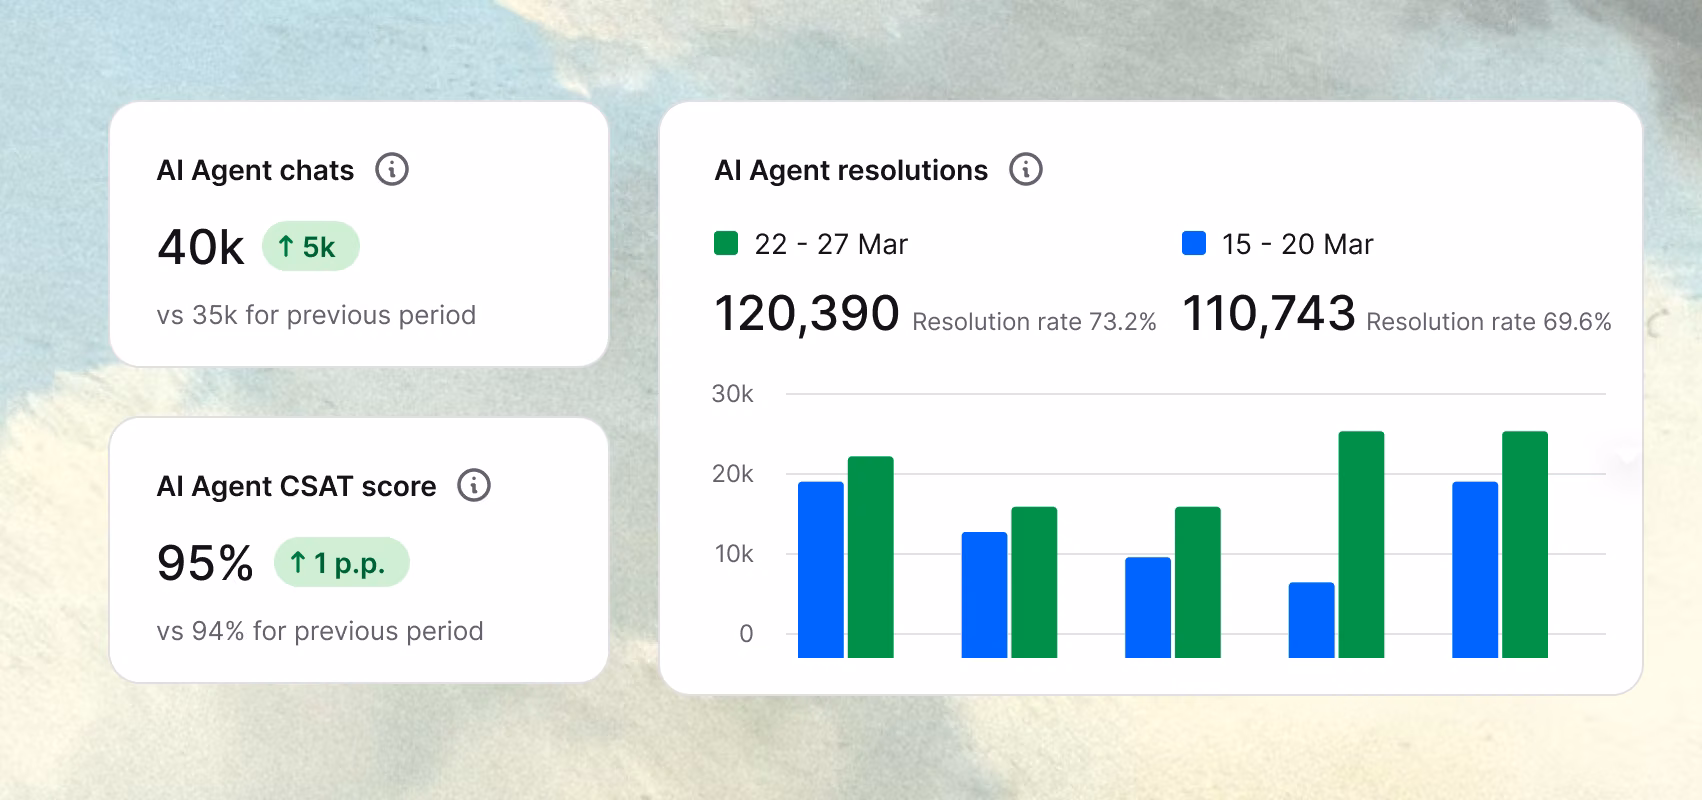
Task: Click the AI Agent chats title
Action: pos(255,170)
